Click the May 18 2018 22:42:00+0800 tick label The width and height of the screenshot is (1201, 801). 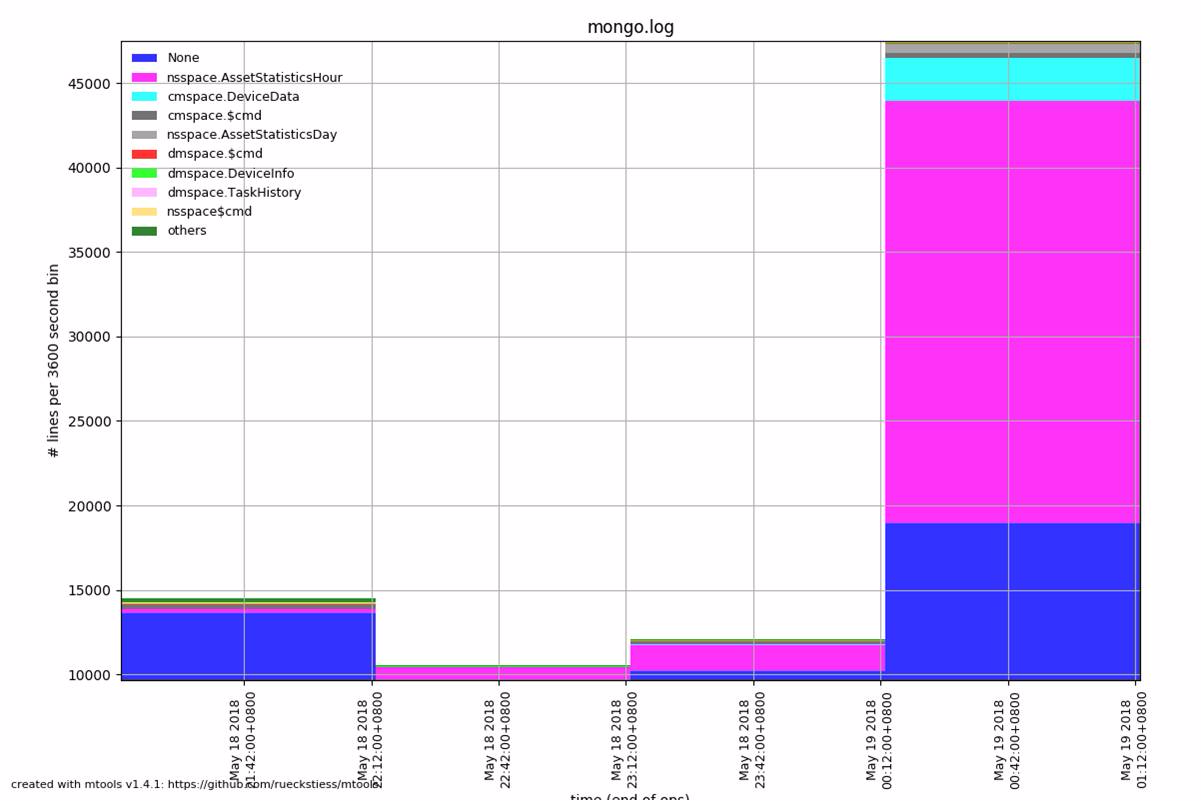[498, 738]
